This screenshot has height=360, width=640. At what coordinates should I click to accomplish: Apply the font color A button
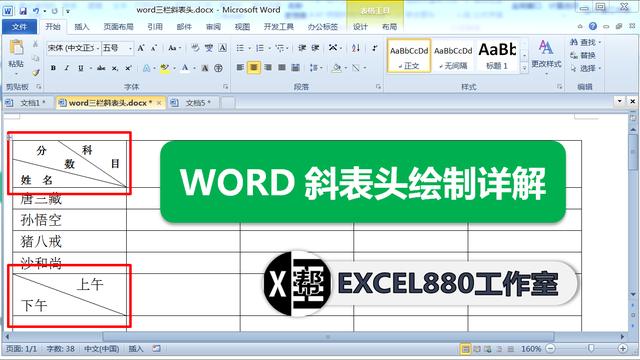tap(185, 68)
